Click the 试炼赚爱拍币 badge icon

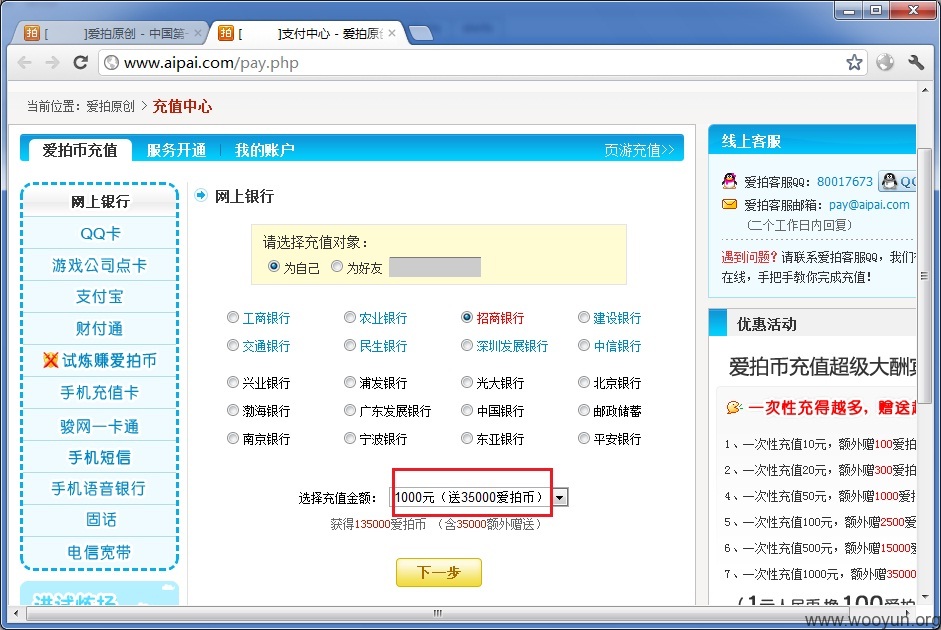click(50, 360)
